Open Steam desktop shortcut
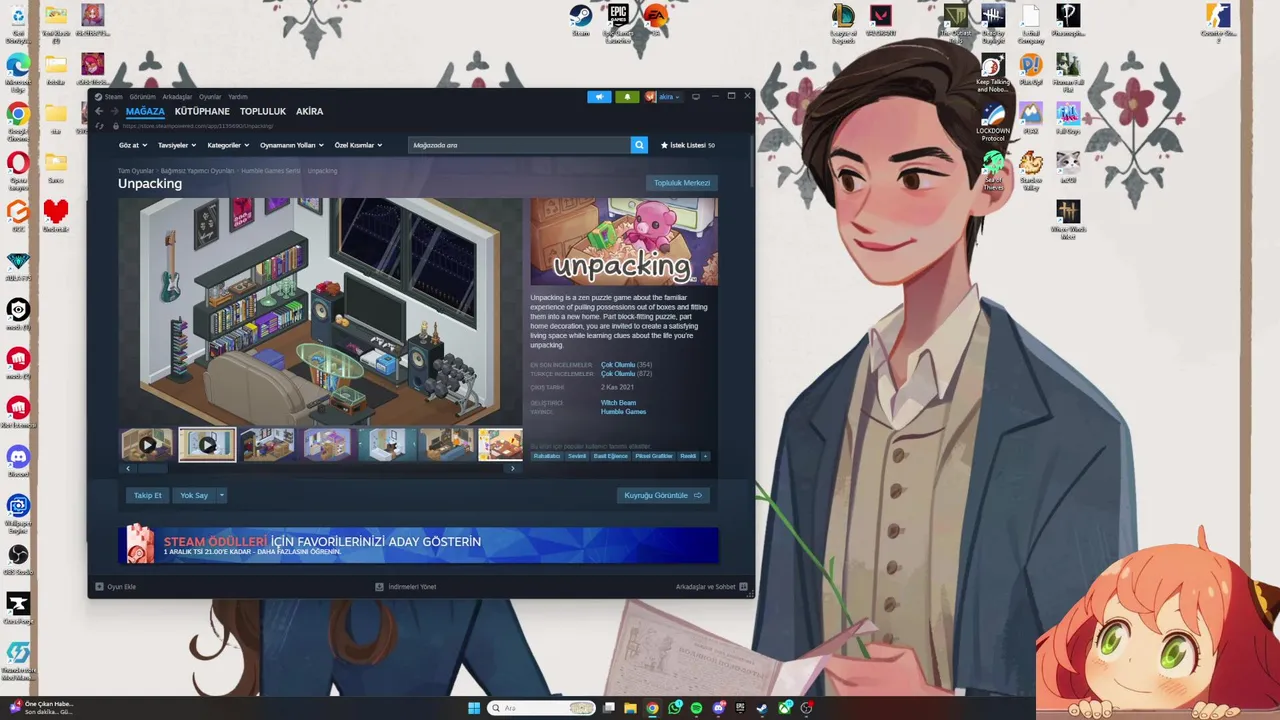 [580, 19]
